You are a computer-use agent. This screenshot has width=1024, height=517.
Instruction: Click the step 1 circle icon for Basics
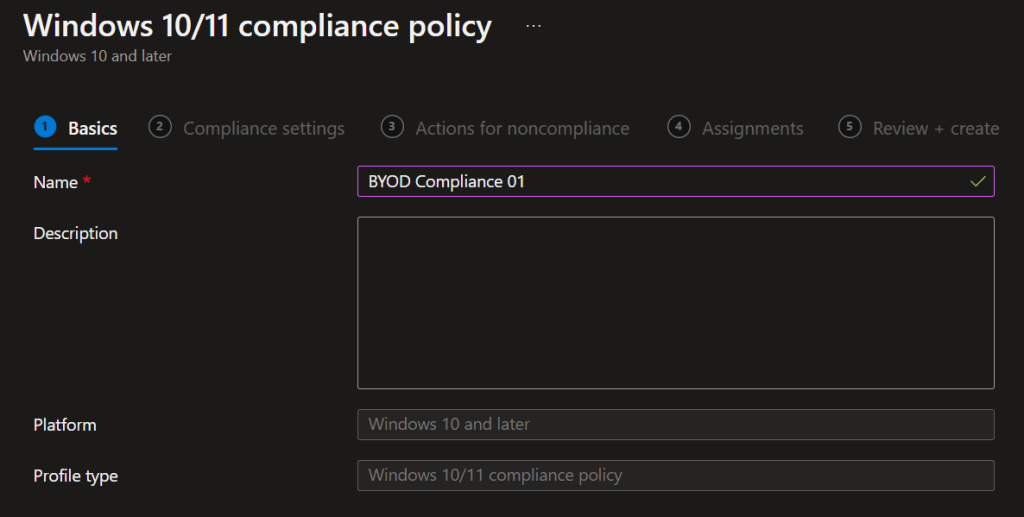[x=45, y=127]
